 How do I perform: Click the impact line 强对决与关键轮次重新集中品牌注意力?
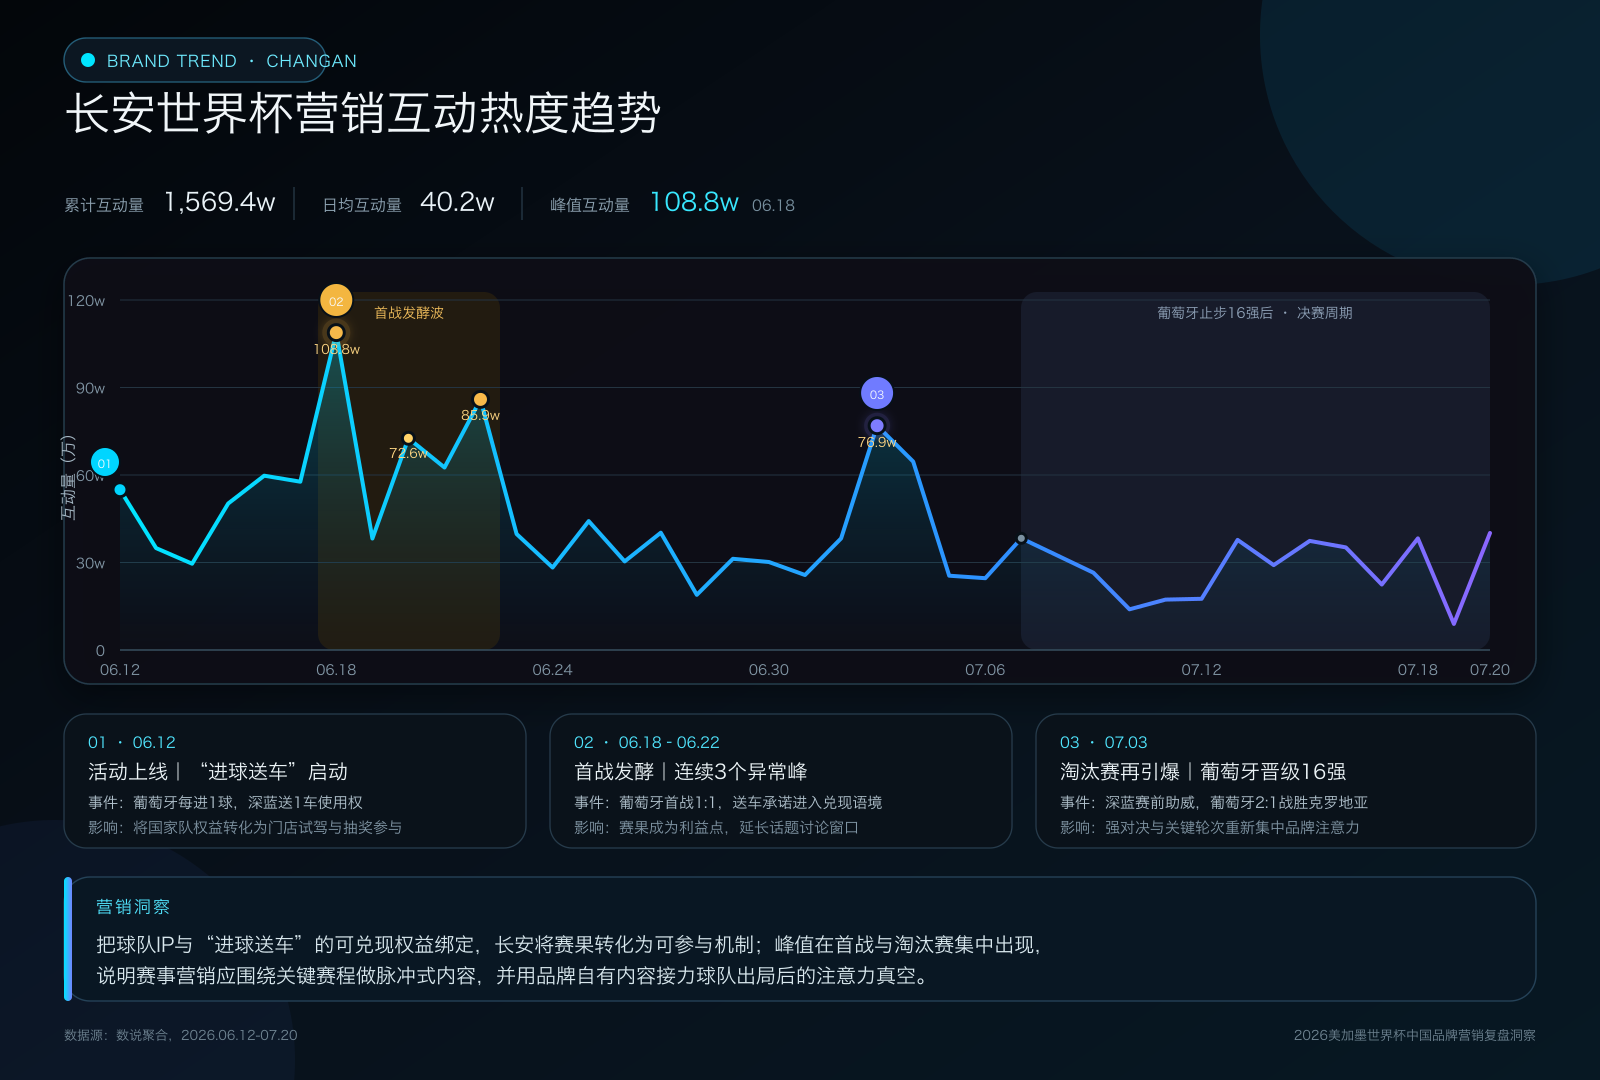(1210, 827)
